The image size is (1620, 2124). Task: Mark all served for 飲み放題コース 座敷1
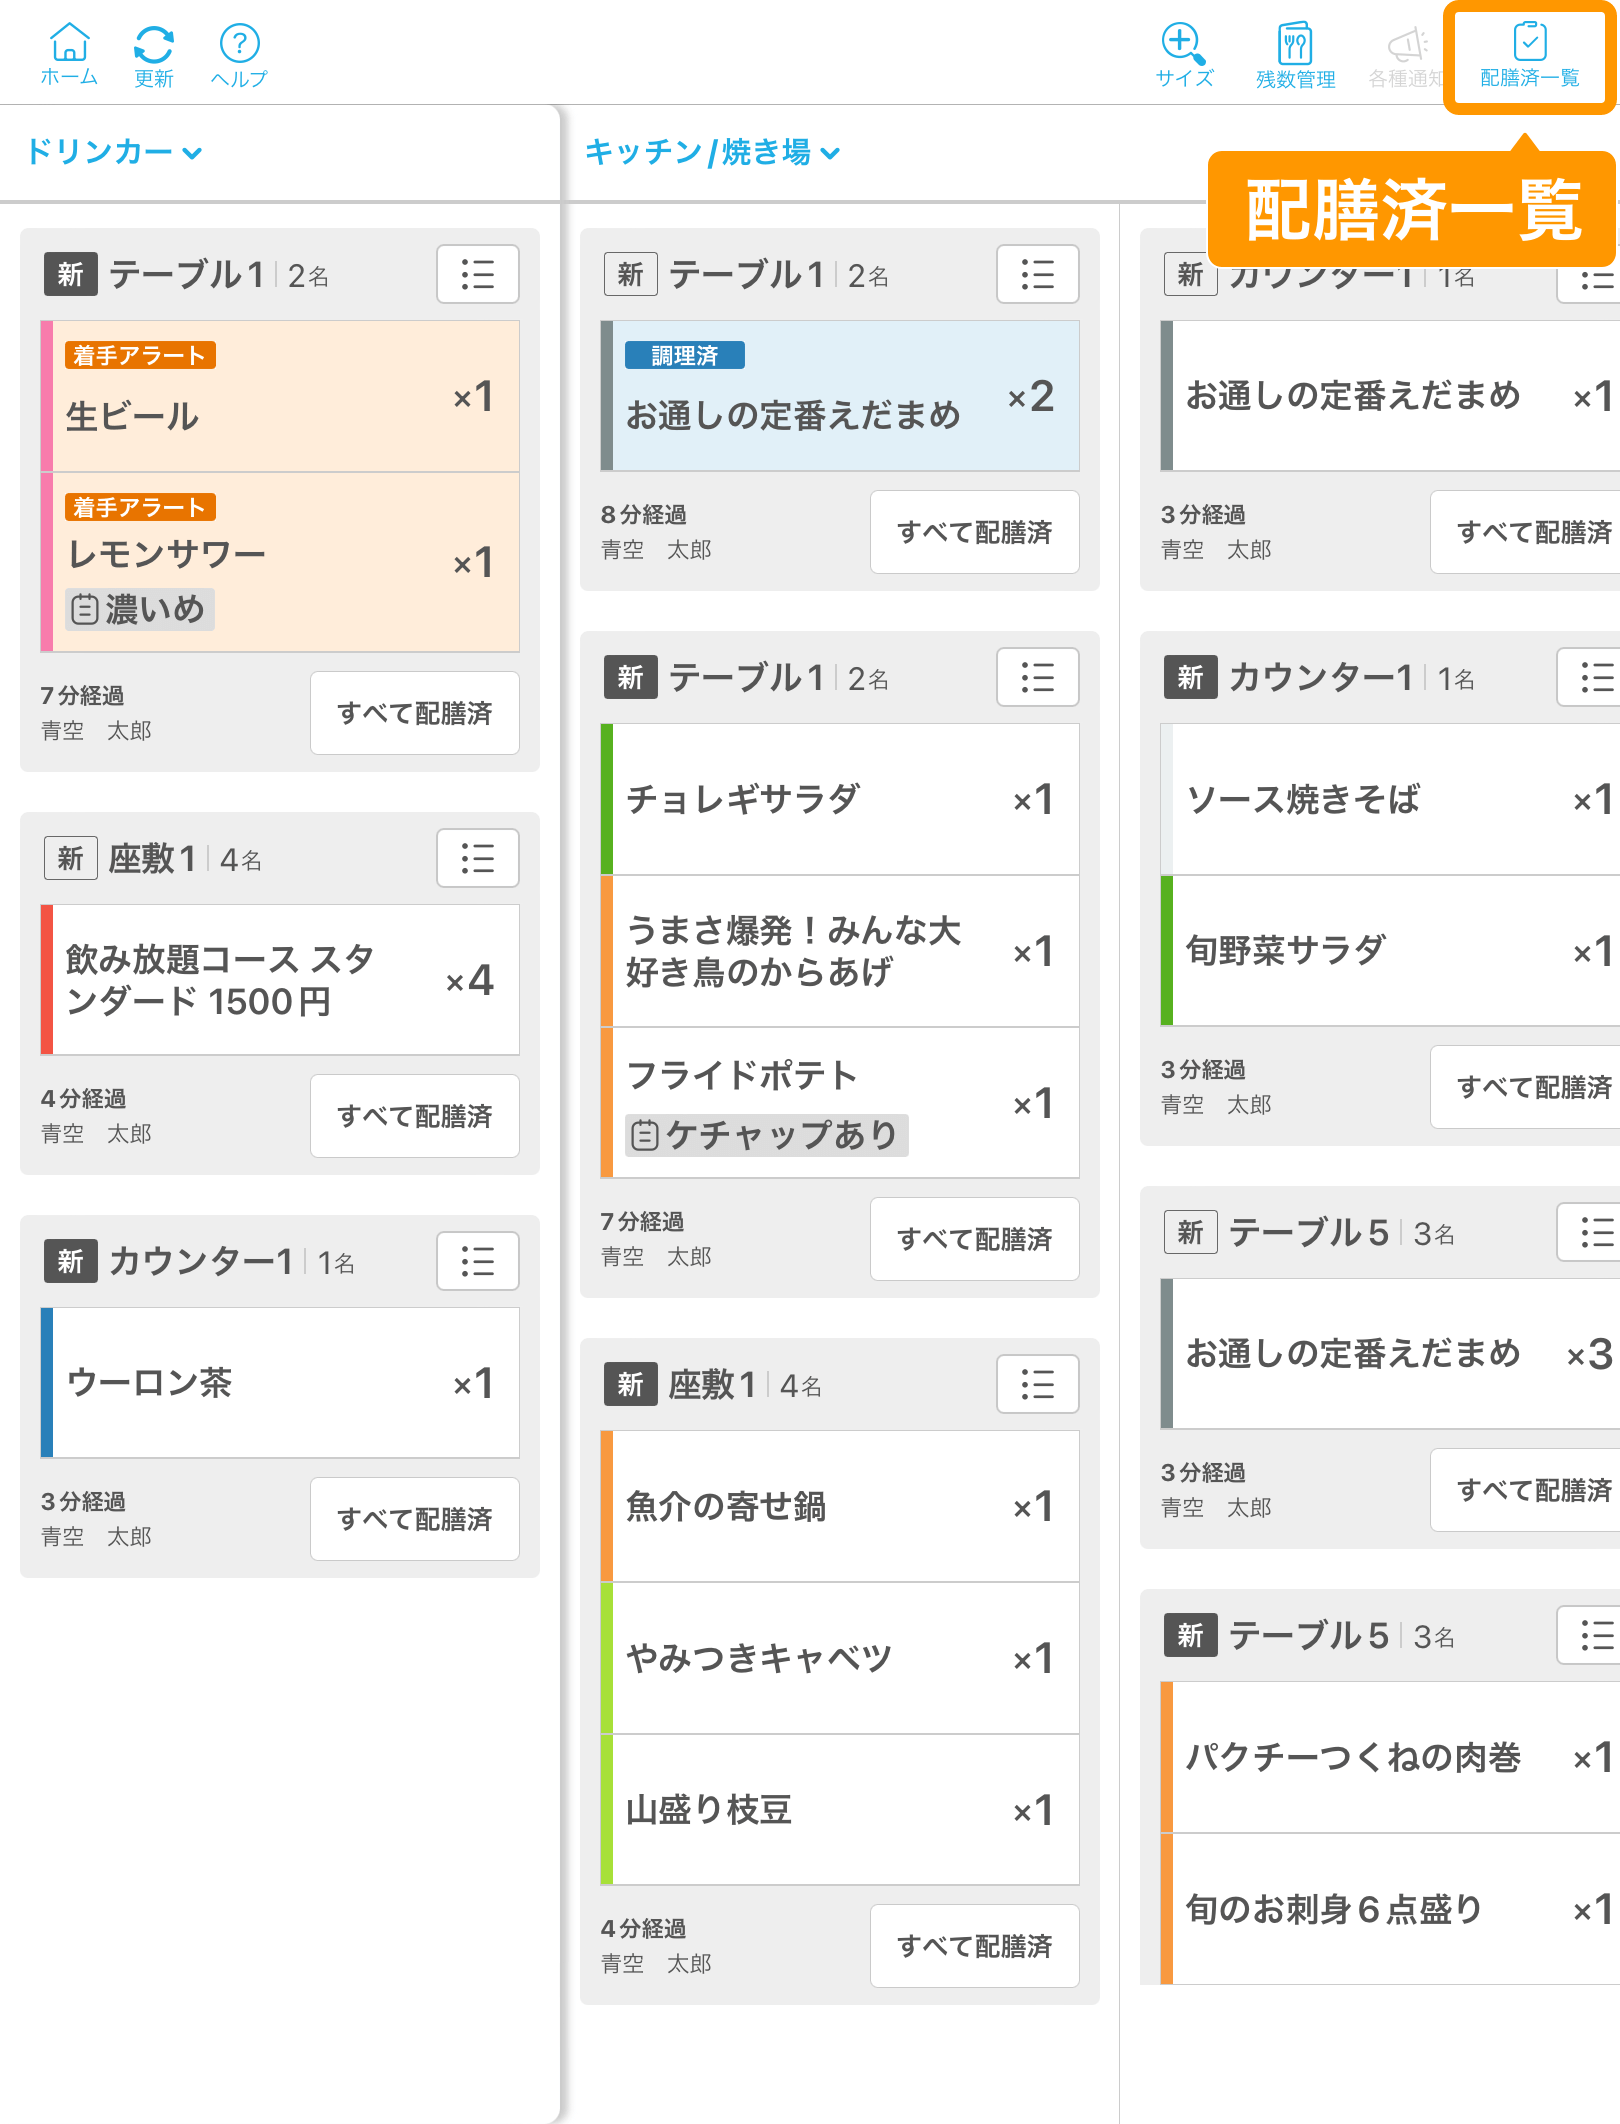(x=415, y=1116)
